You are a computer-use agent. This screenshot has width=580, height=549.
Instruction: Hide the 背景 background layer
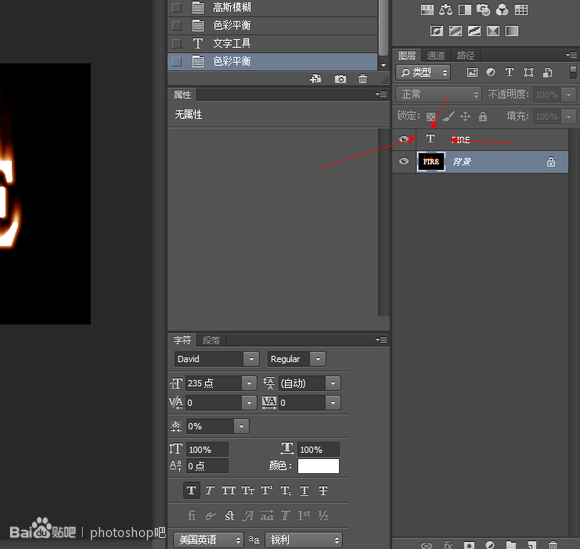404,161
